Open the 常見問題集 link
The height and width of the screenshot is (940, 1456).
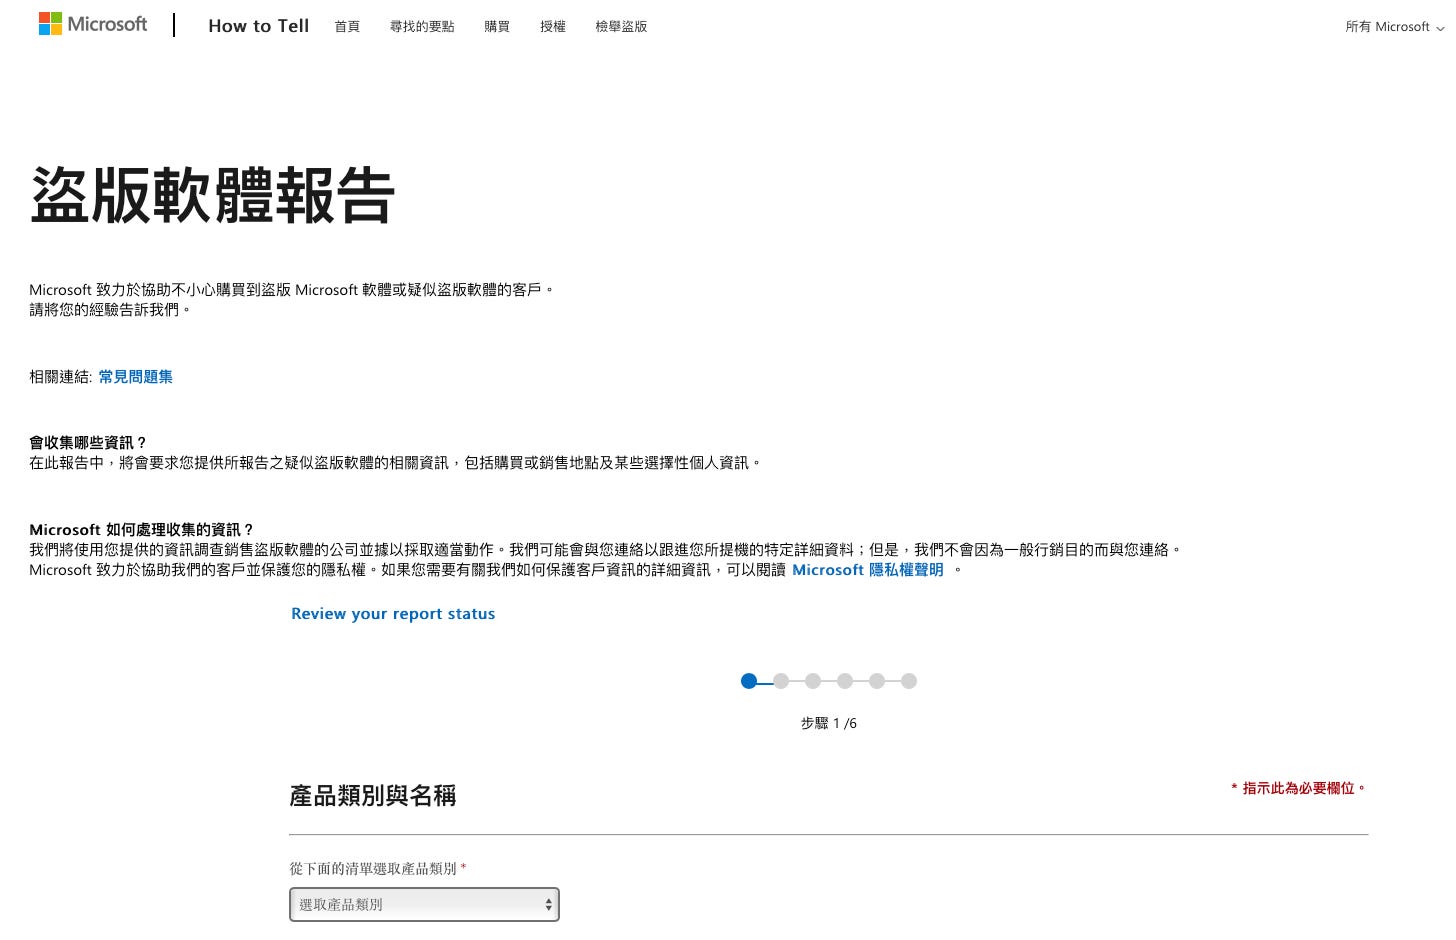(136, 377)
